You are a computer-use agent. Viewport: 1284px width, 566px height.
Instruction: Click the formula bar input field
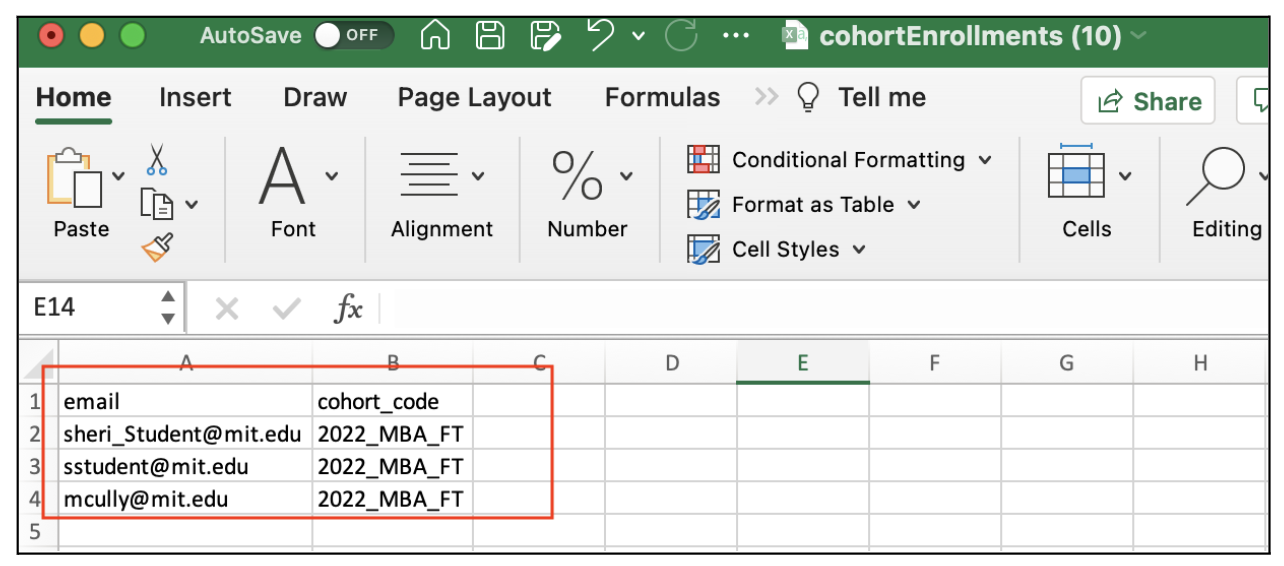click(x=827, y=308)
